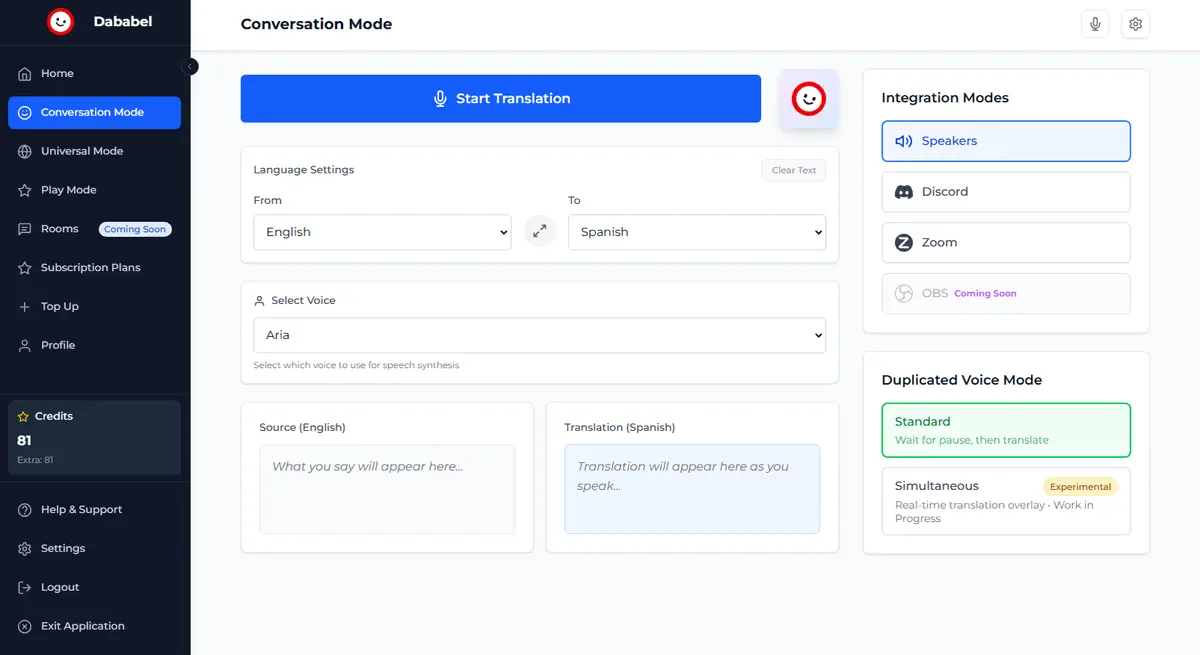Click the Play Mode star icon
Screen dimensions: 1200x655
(x=25, y=190)
